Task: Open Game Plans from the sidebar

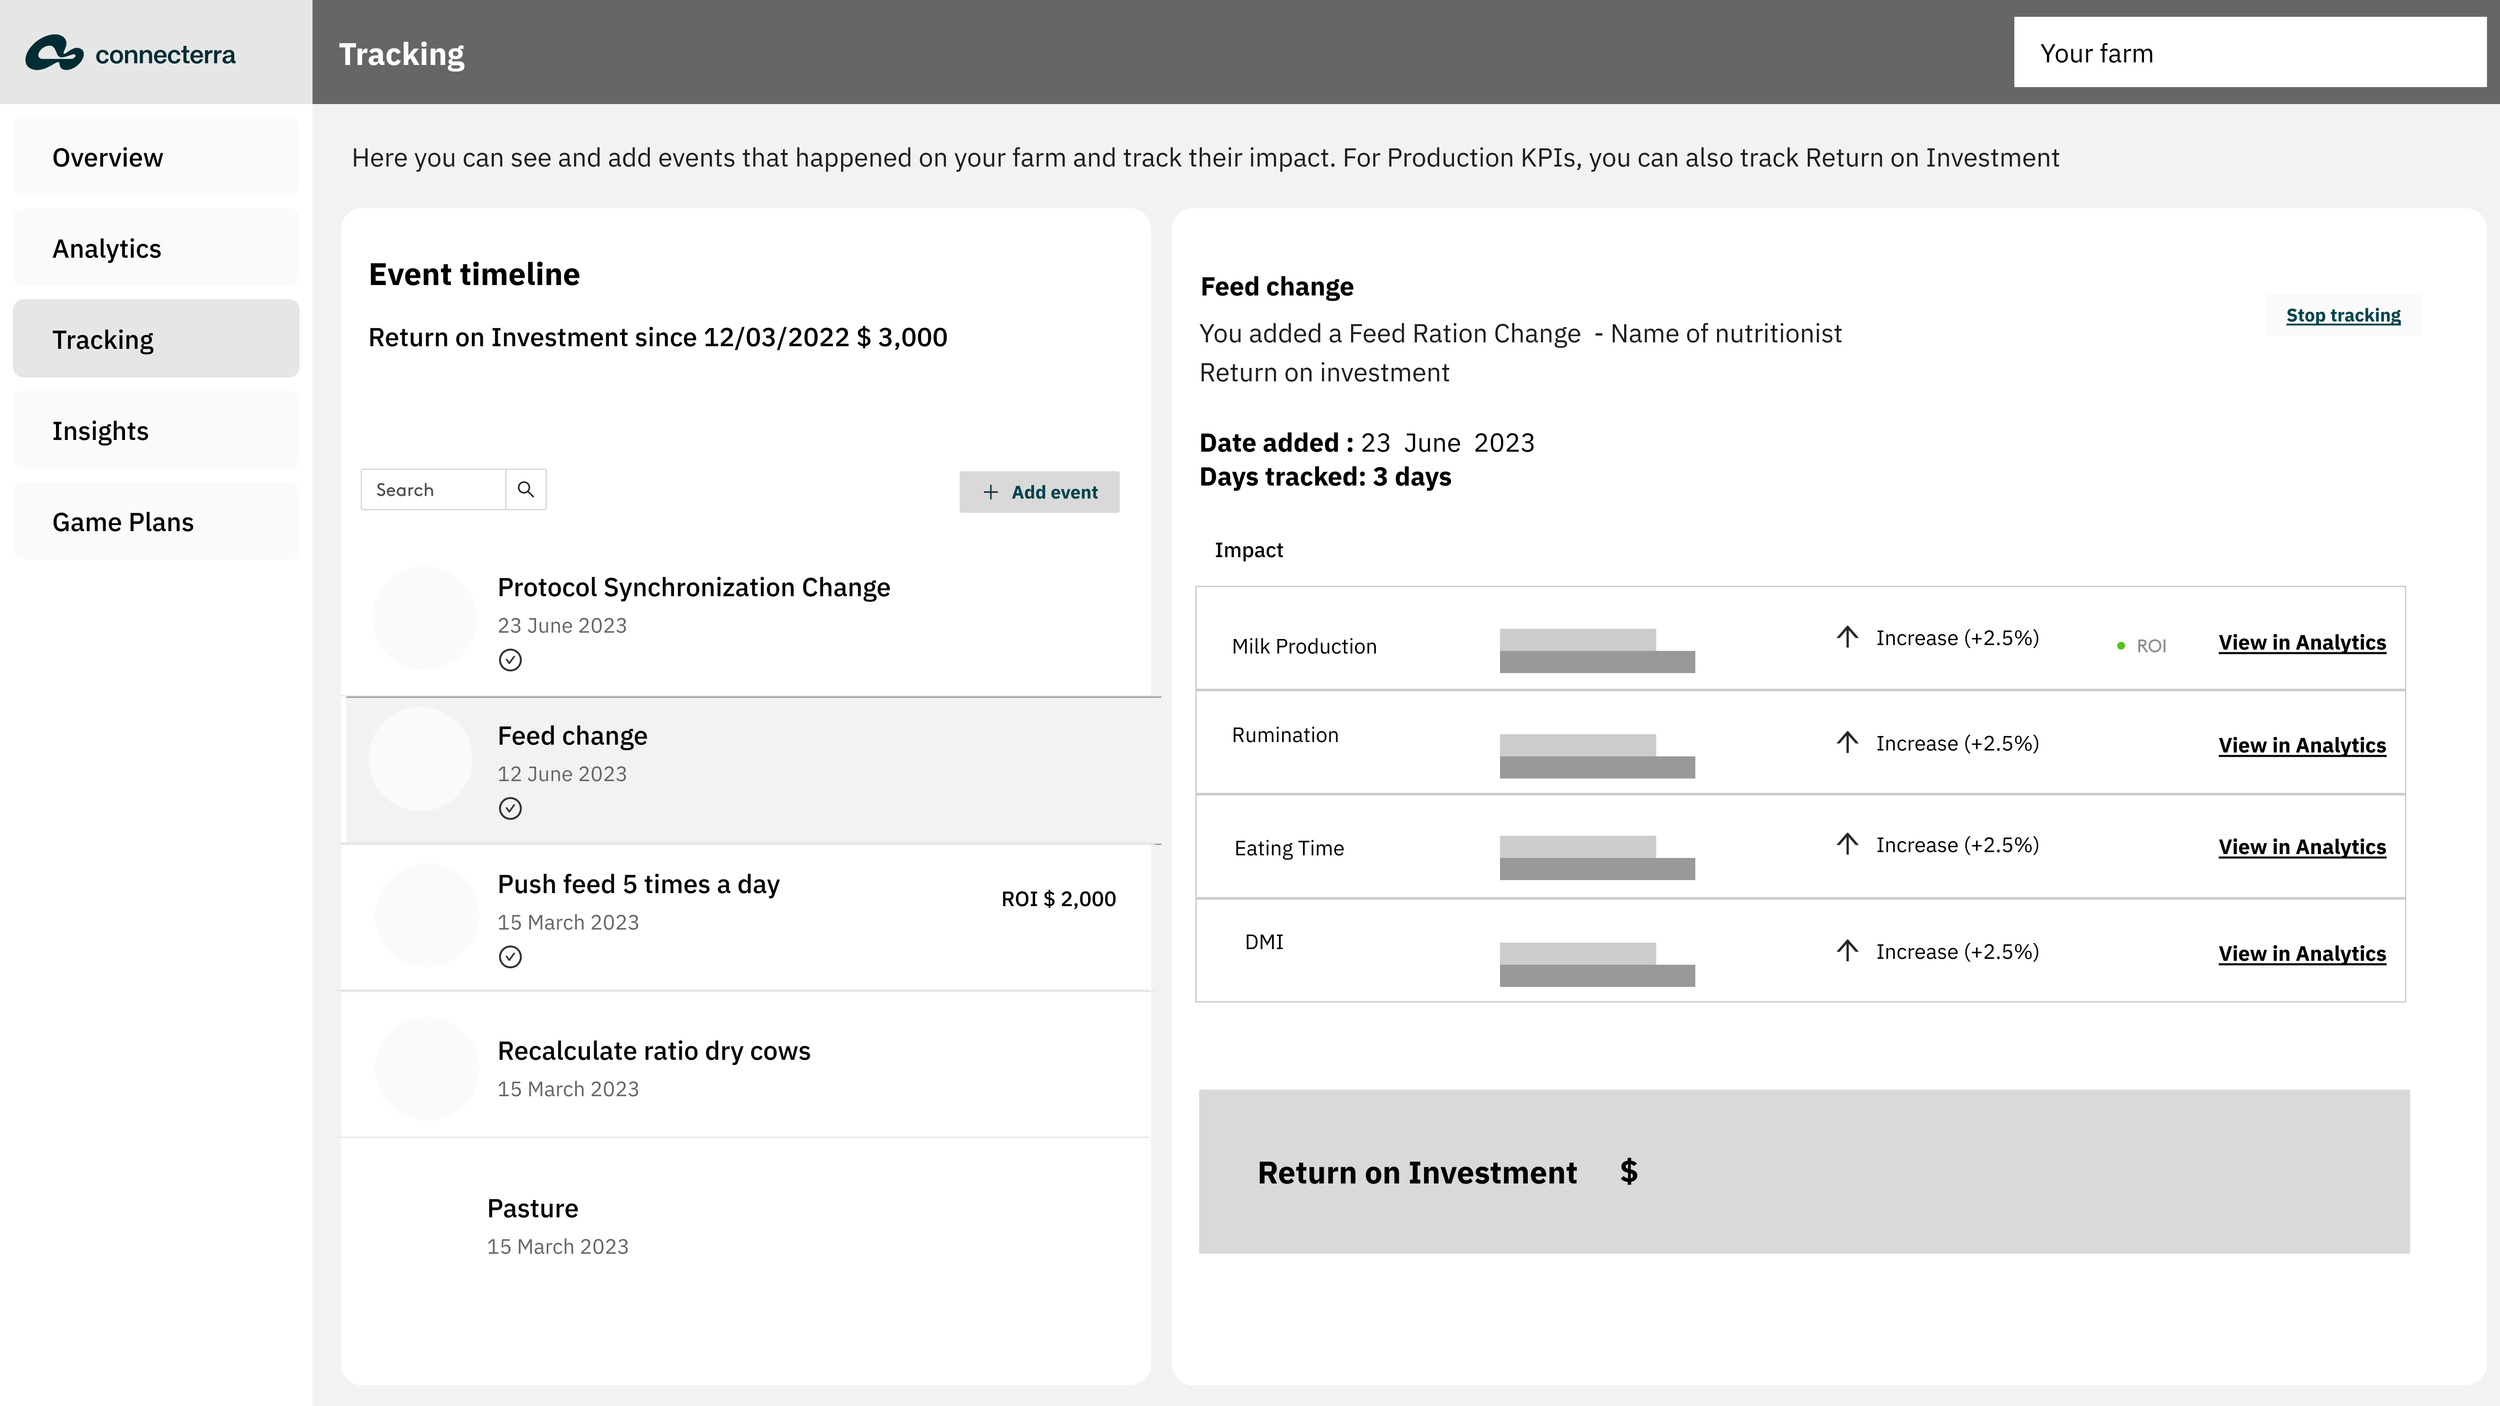Action: coord(156,521)
